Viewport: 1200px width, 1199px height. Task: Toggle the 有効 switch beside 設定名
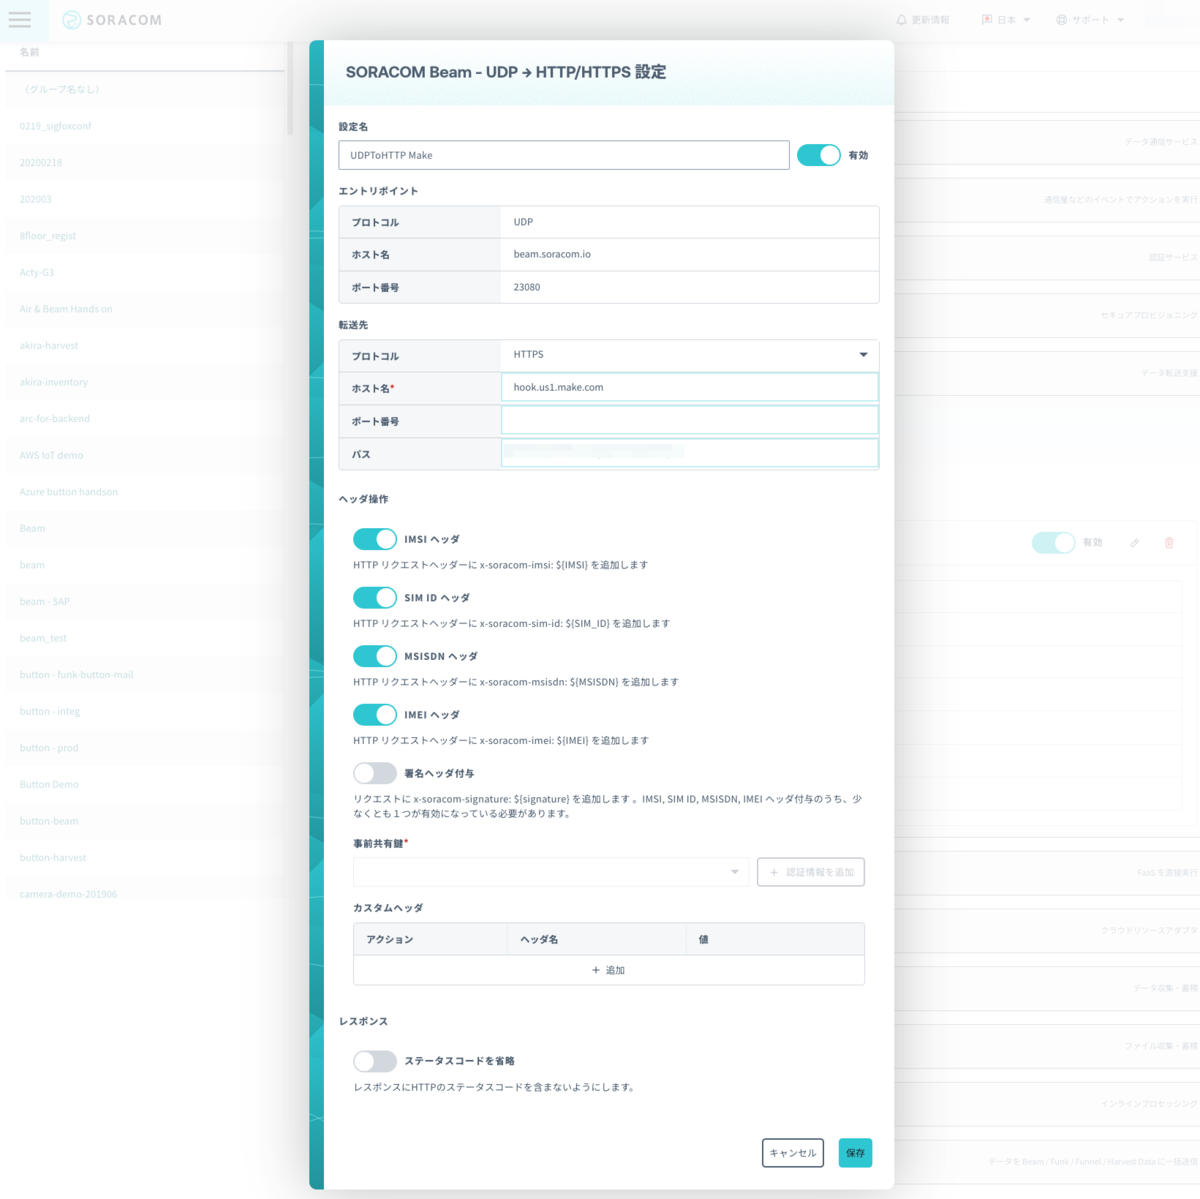click(818, 155)
